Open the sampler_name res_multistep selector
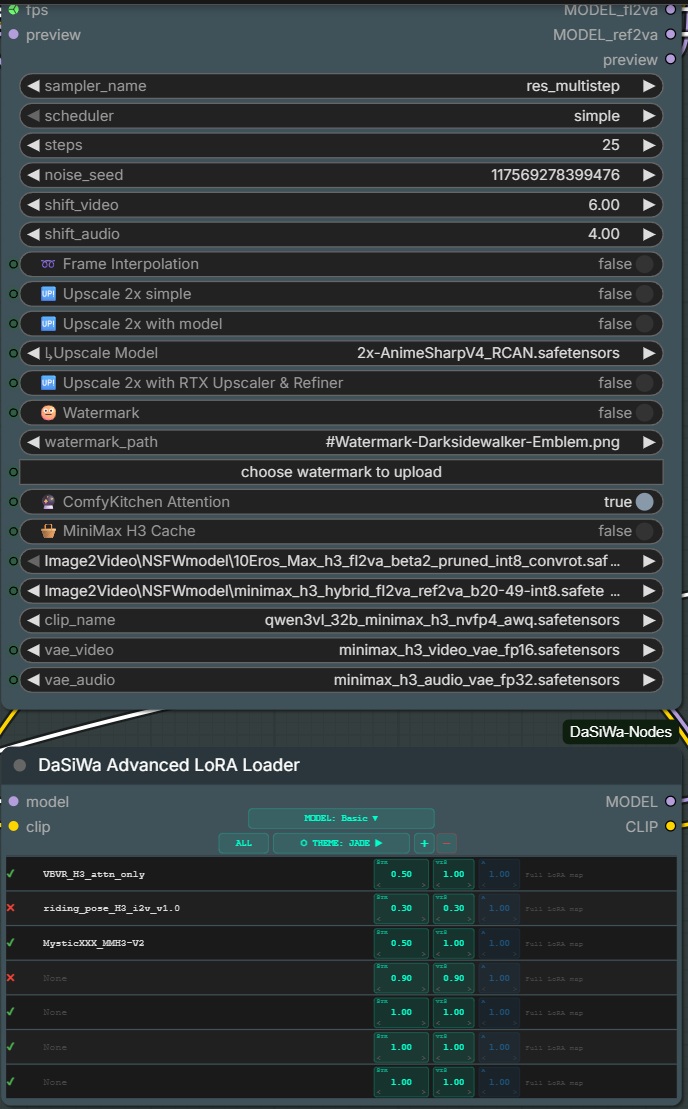 (x=342, y=86)
